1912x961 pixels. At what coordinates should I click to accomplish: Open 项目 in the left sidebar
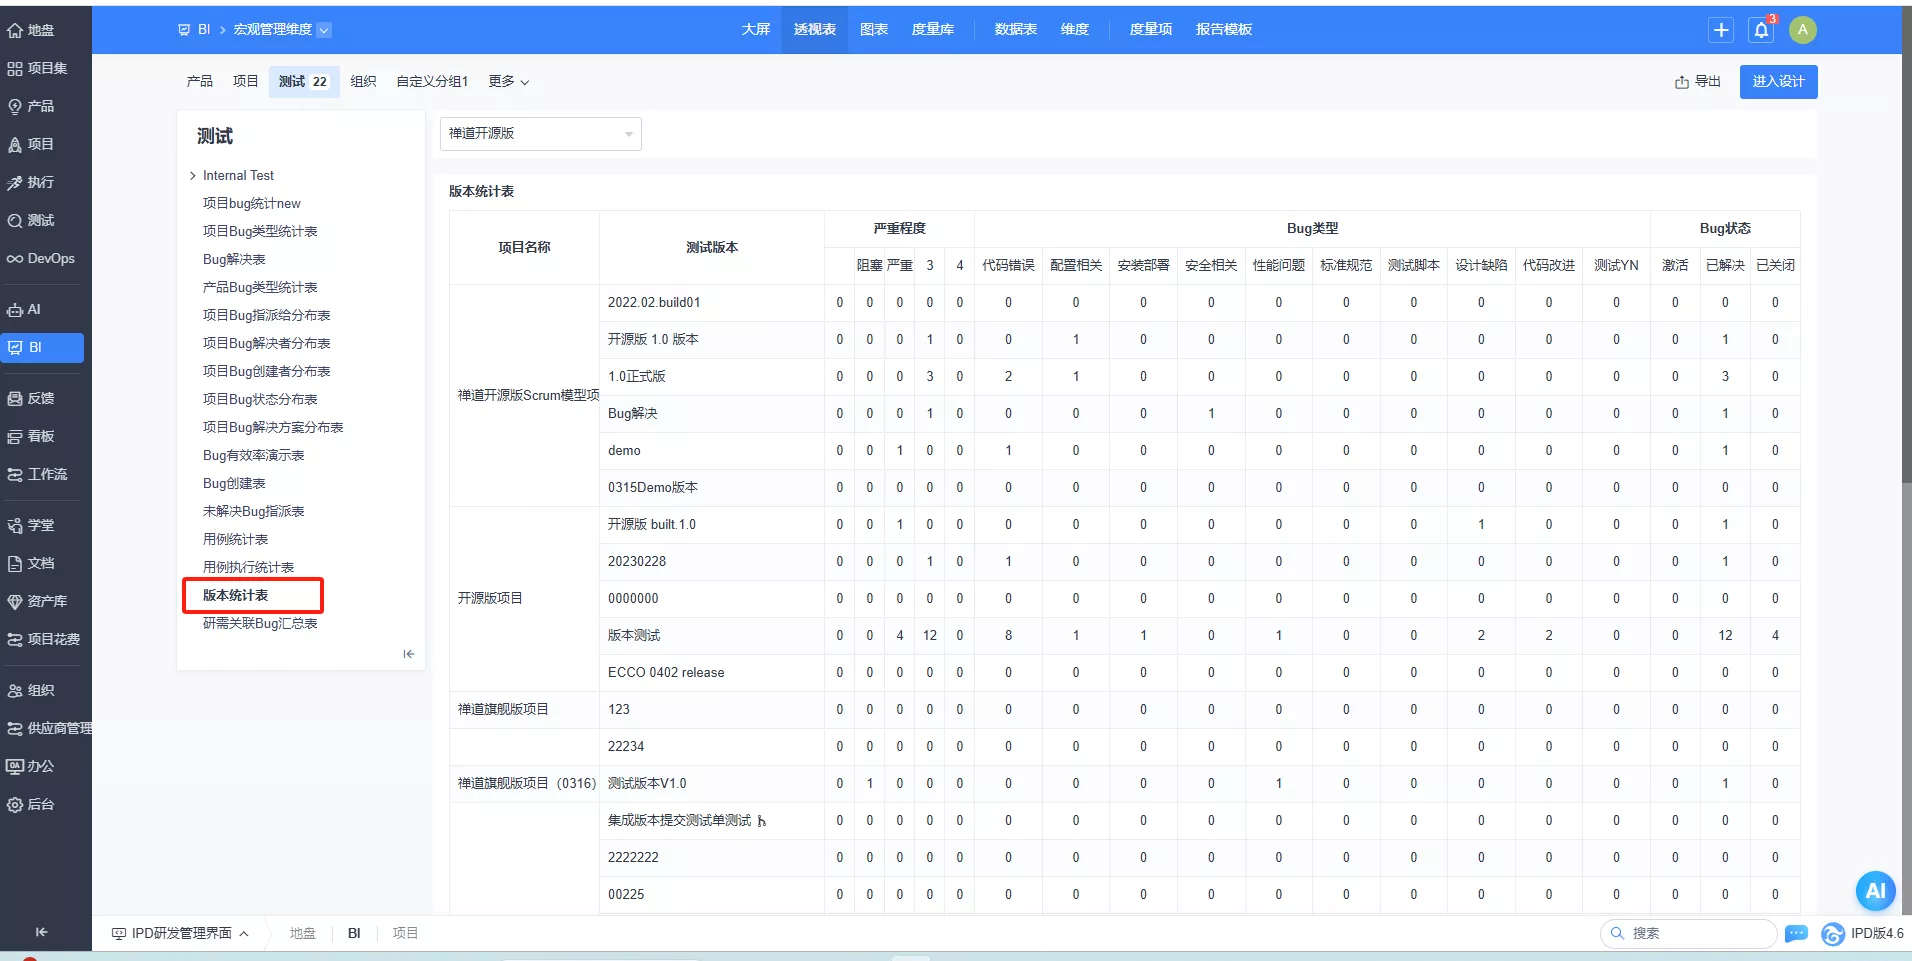pos(31,144)
